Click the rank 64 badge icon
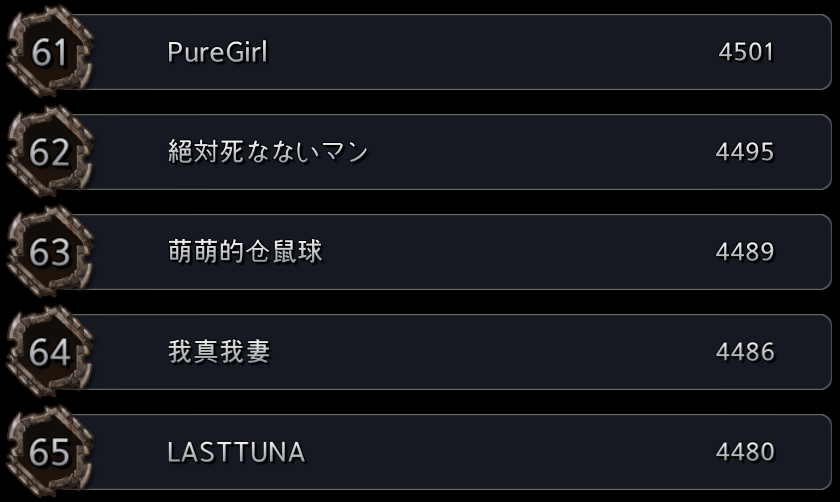Screen dimensions: 840x502 (50, 352)
